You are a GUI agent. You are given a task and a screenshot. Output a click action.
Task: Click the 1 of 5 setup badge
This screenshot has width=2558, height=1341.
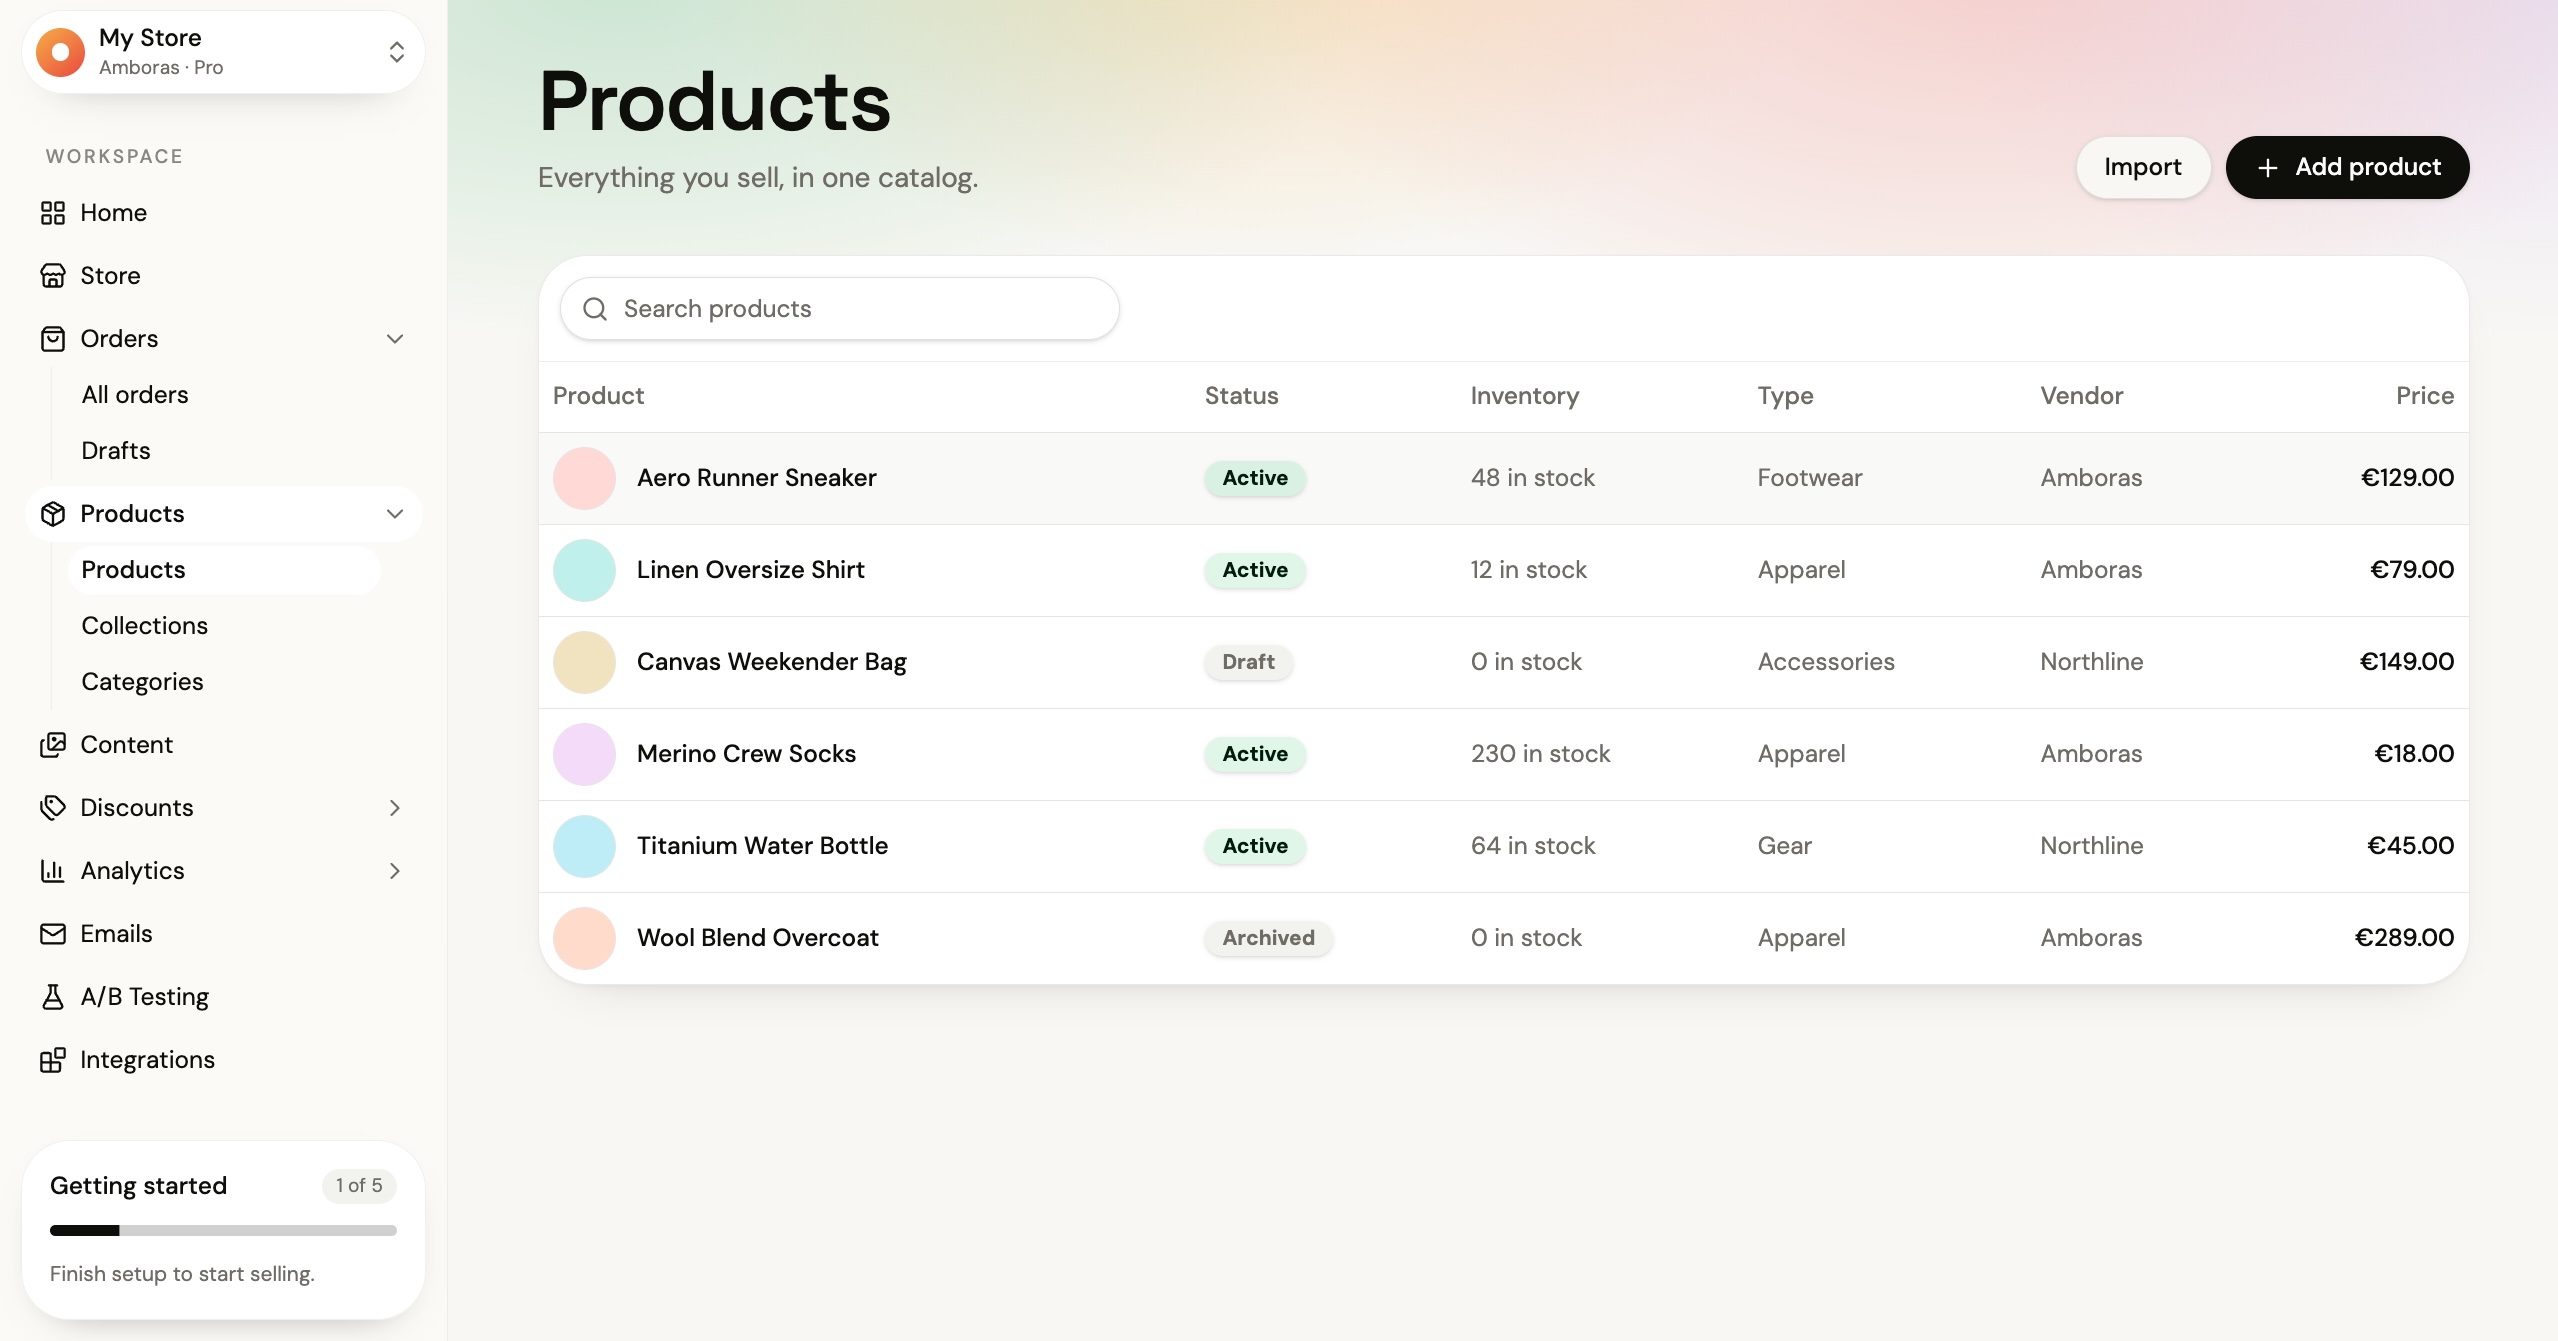coord(359,1186)
